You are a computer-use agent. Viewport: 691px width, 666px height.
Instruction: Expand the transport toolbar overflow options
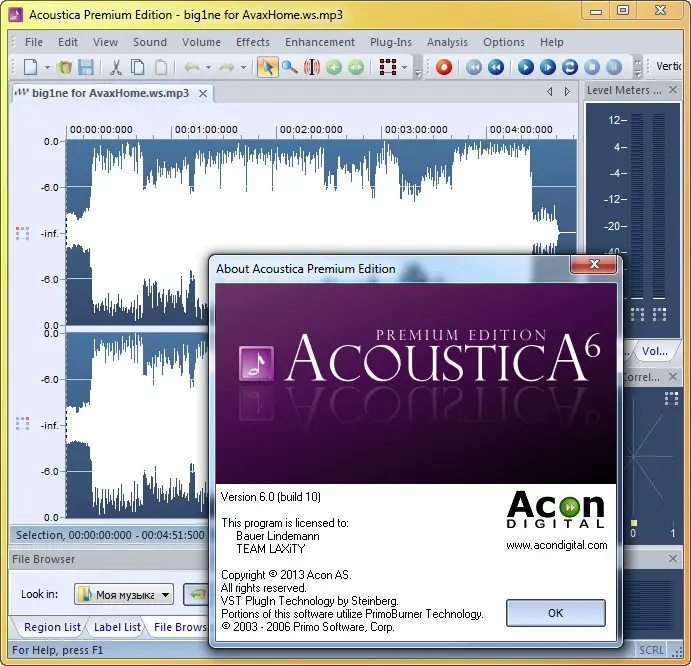click(x=638, y=67)
